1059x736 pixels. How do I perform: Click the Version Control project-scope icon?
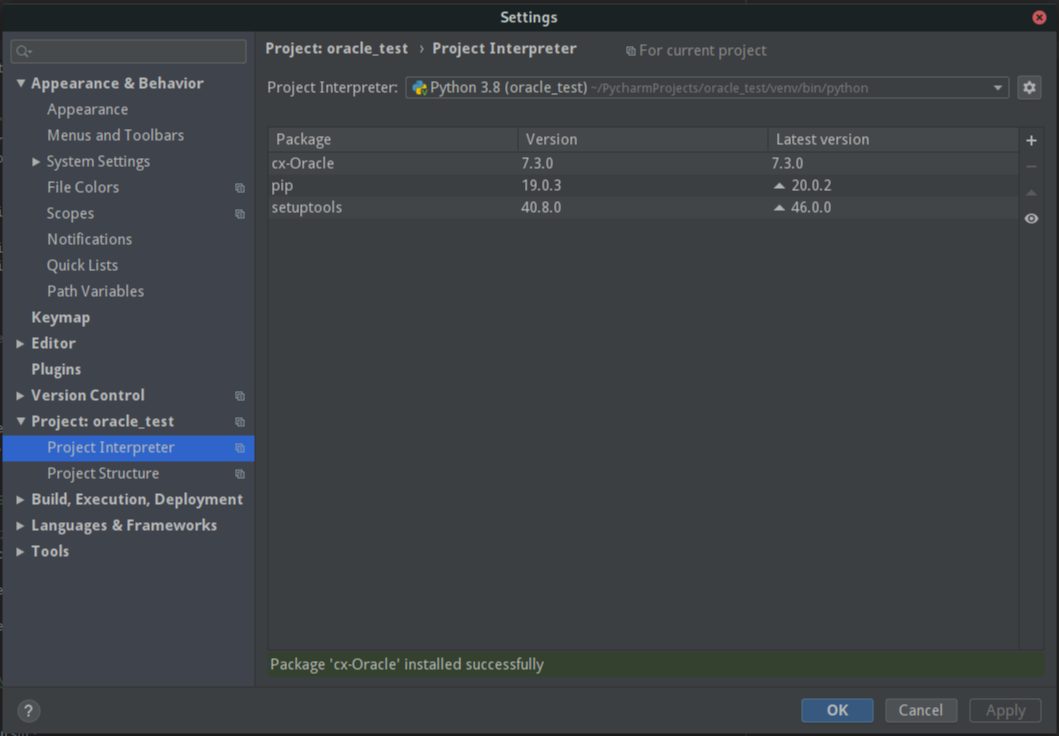pos(240,396)
